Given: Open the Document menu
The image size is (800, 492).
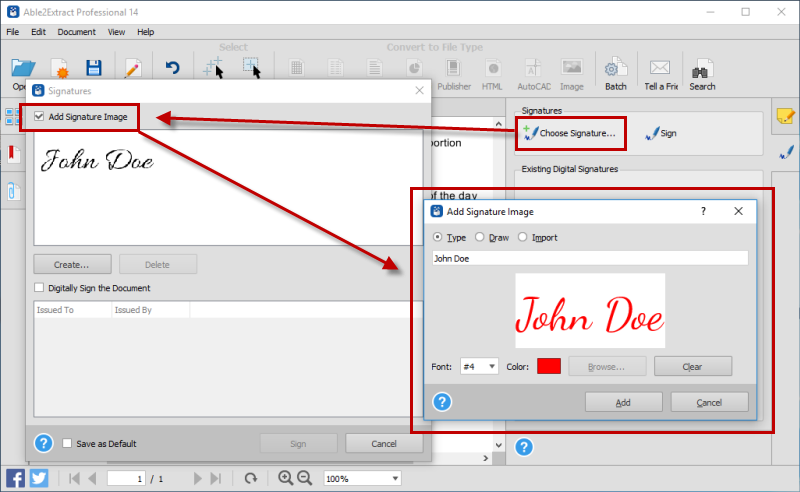Looking at the screenshot, I should coord(77,32).
